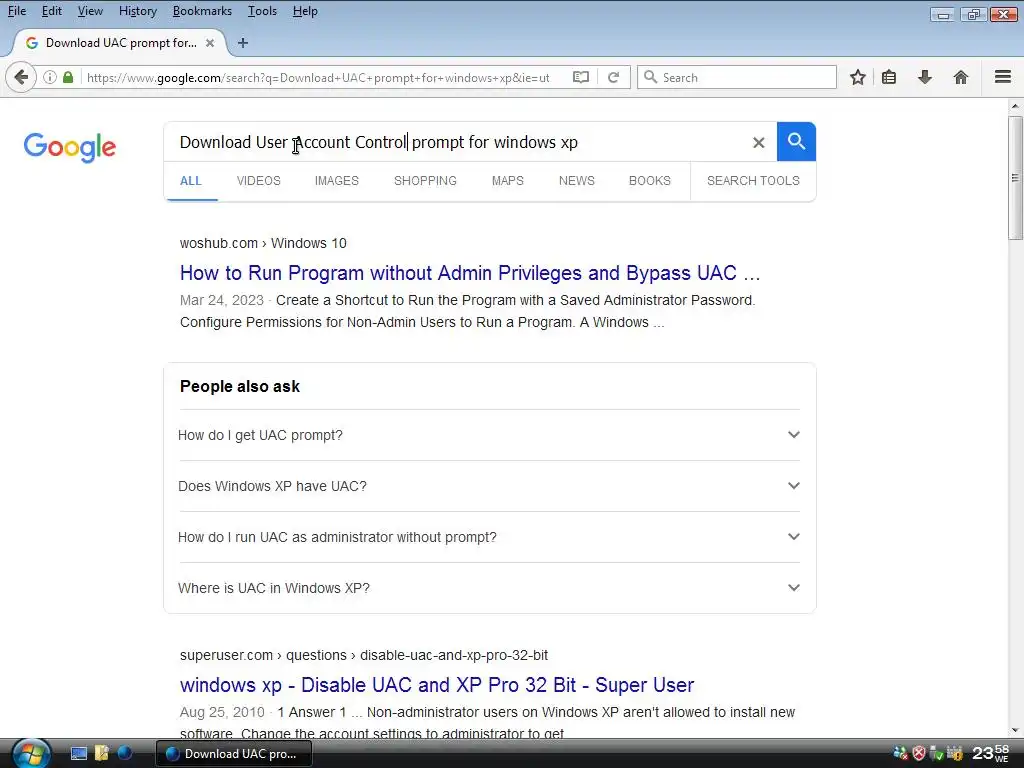Show bookmarks list icon in toolbar
The height and width of the screenshot is (768, 1024).
click(x=889, y=77)
